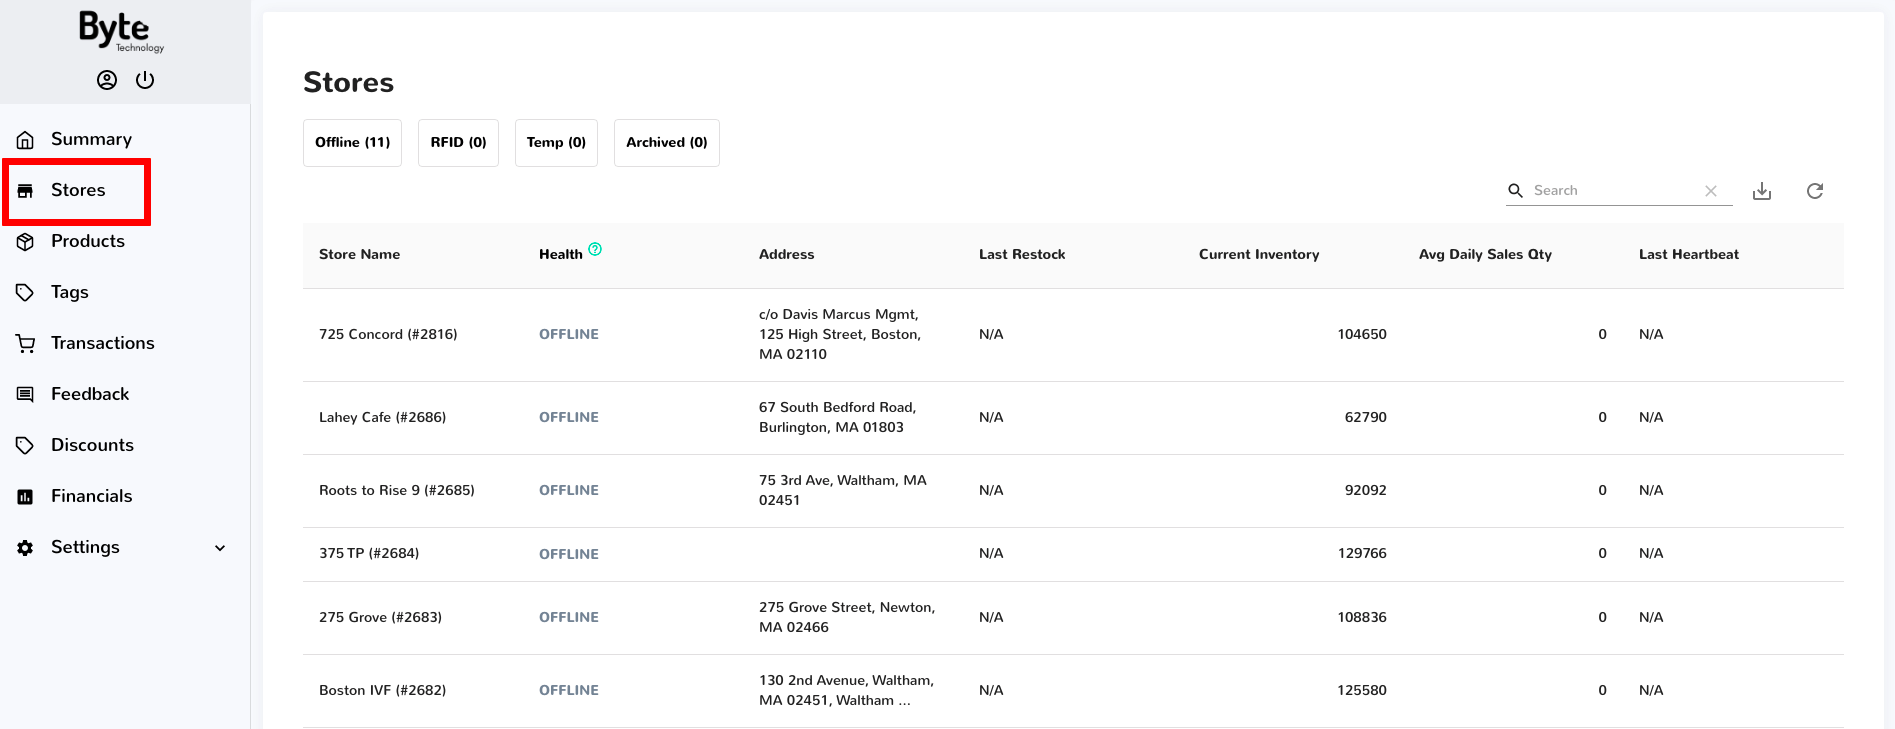Click OFFLINE status for 725 Concord
Screen dimensions: 1895x729
[569, 335]
